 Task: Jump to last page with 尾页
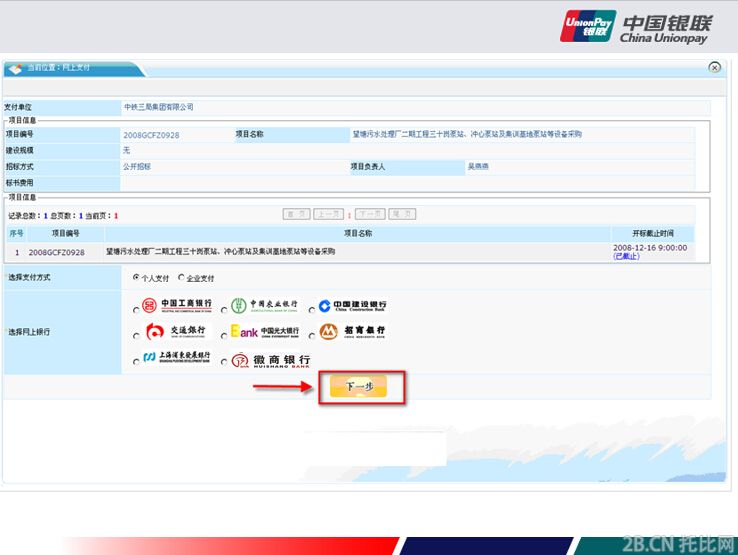tap(402, 214)
